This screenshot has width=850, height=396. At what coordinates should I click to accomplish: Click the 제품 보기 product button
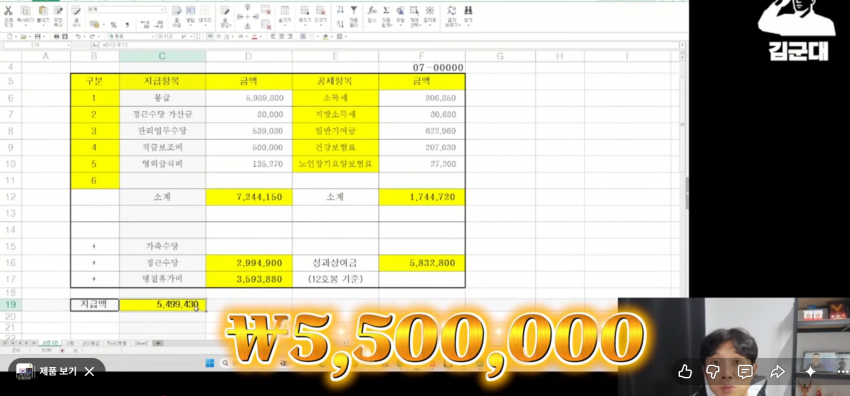pos(46,371)
